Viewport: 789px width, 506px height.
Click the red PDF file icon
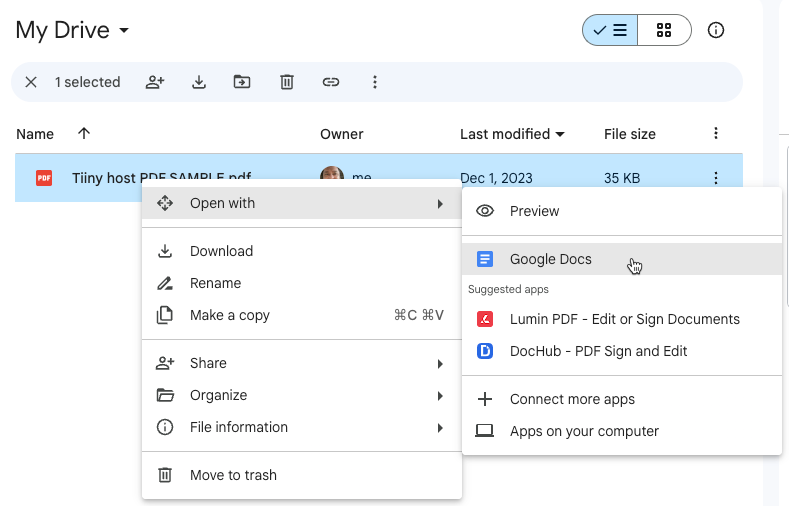coord(44,178)
